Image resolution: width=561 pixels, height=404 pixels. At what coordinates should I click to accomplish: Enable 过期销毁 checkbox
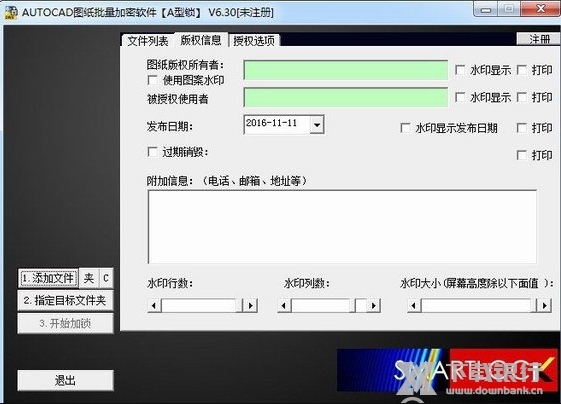152,152
